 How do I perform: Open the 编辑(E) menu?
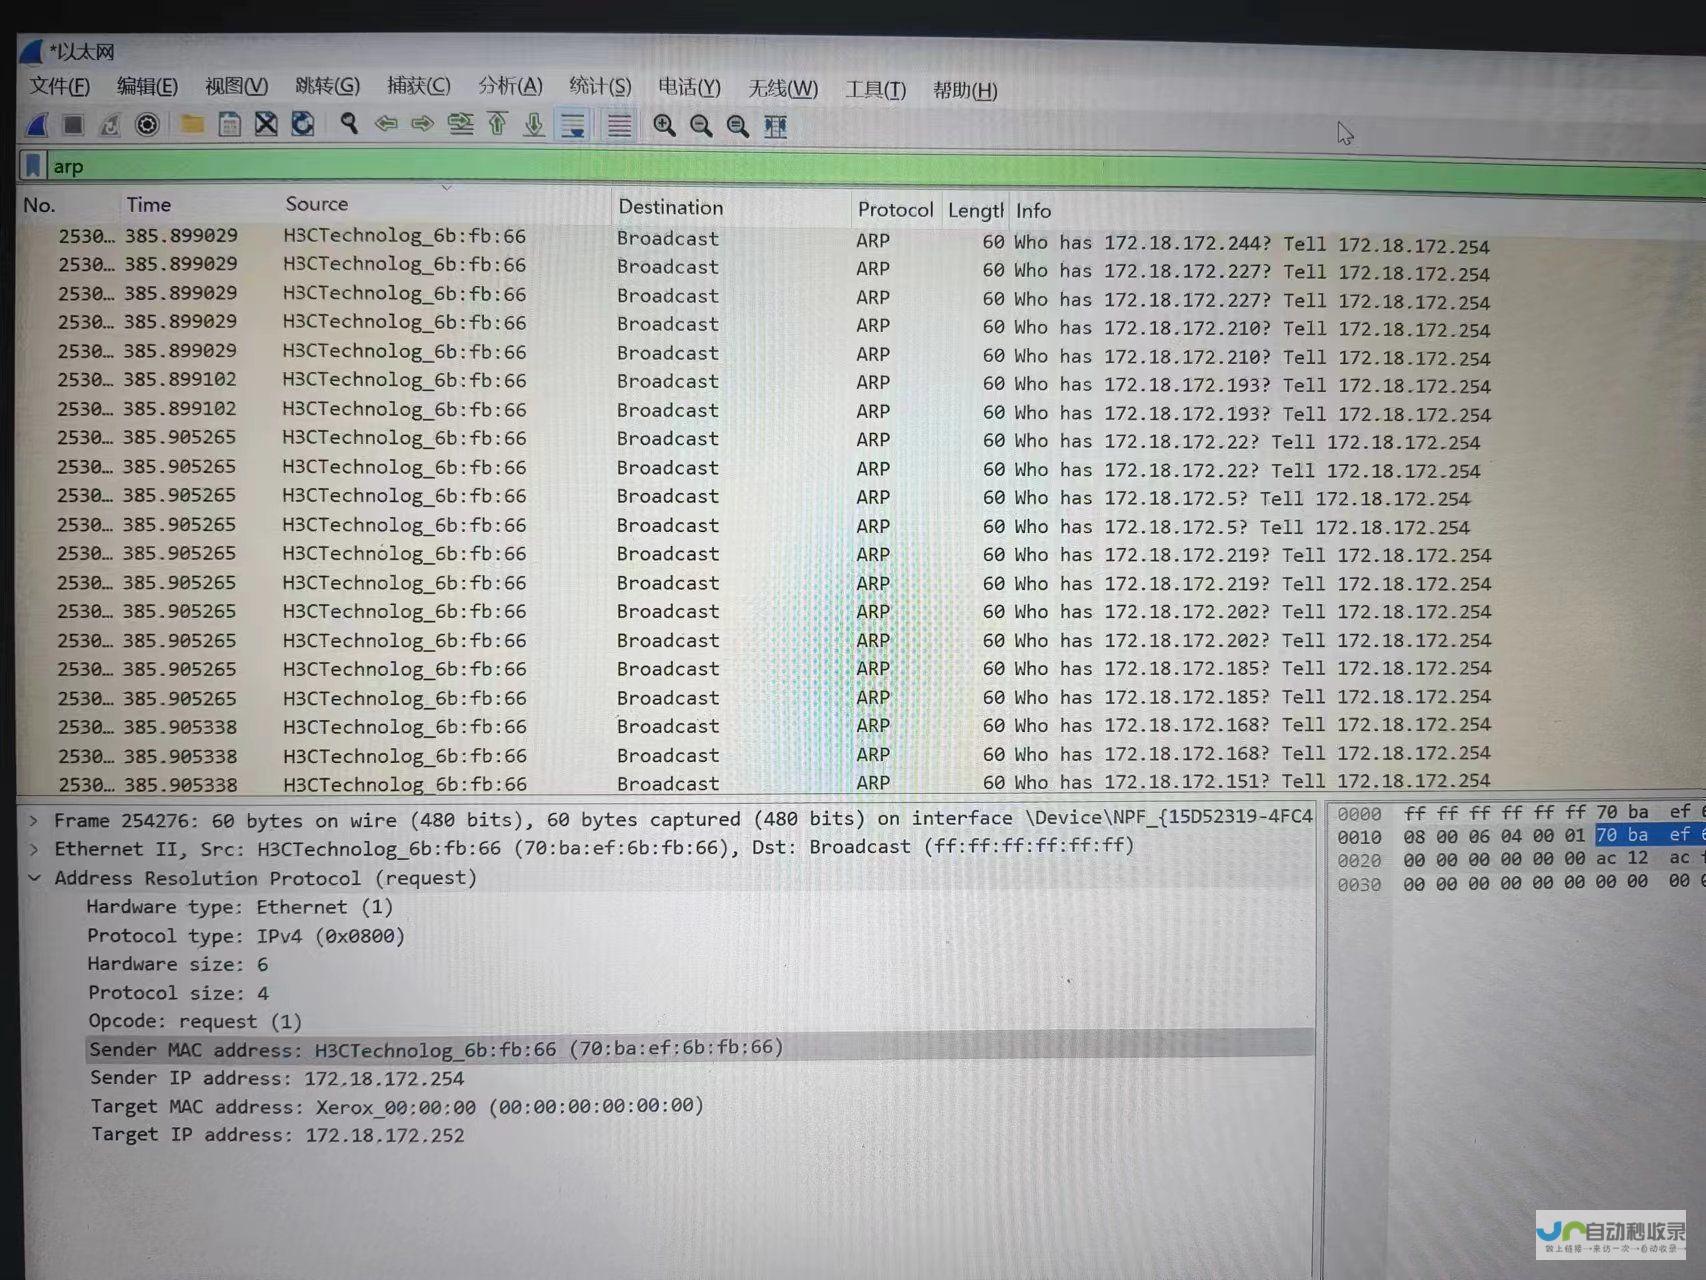(147, 86)
